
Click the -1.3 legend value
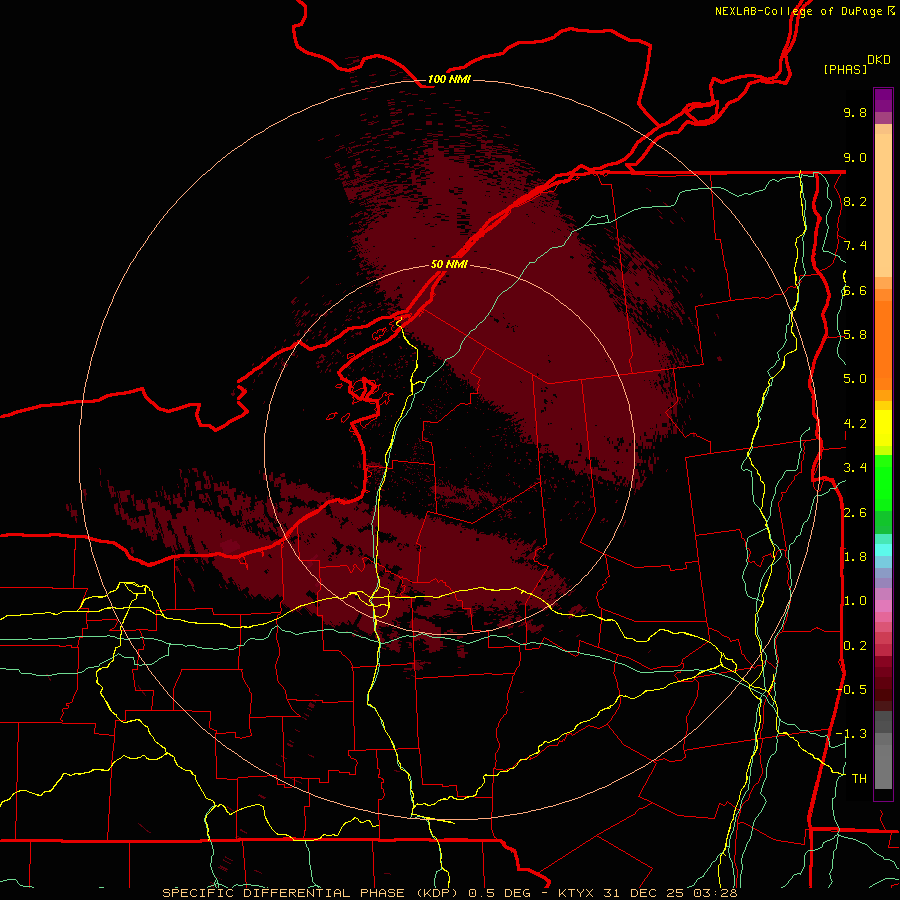click(x=851, y=734)
